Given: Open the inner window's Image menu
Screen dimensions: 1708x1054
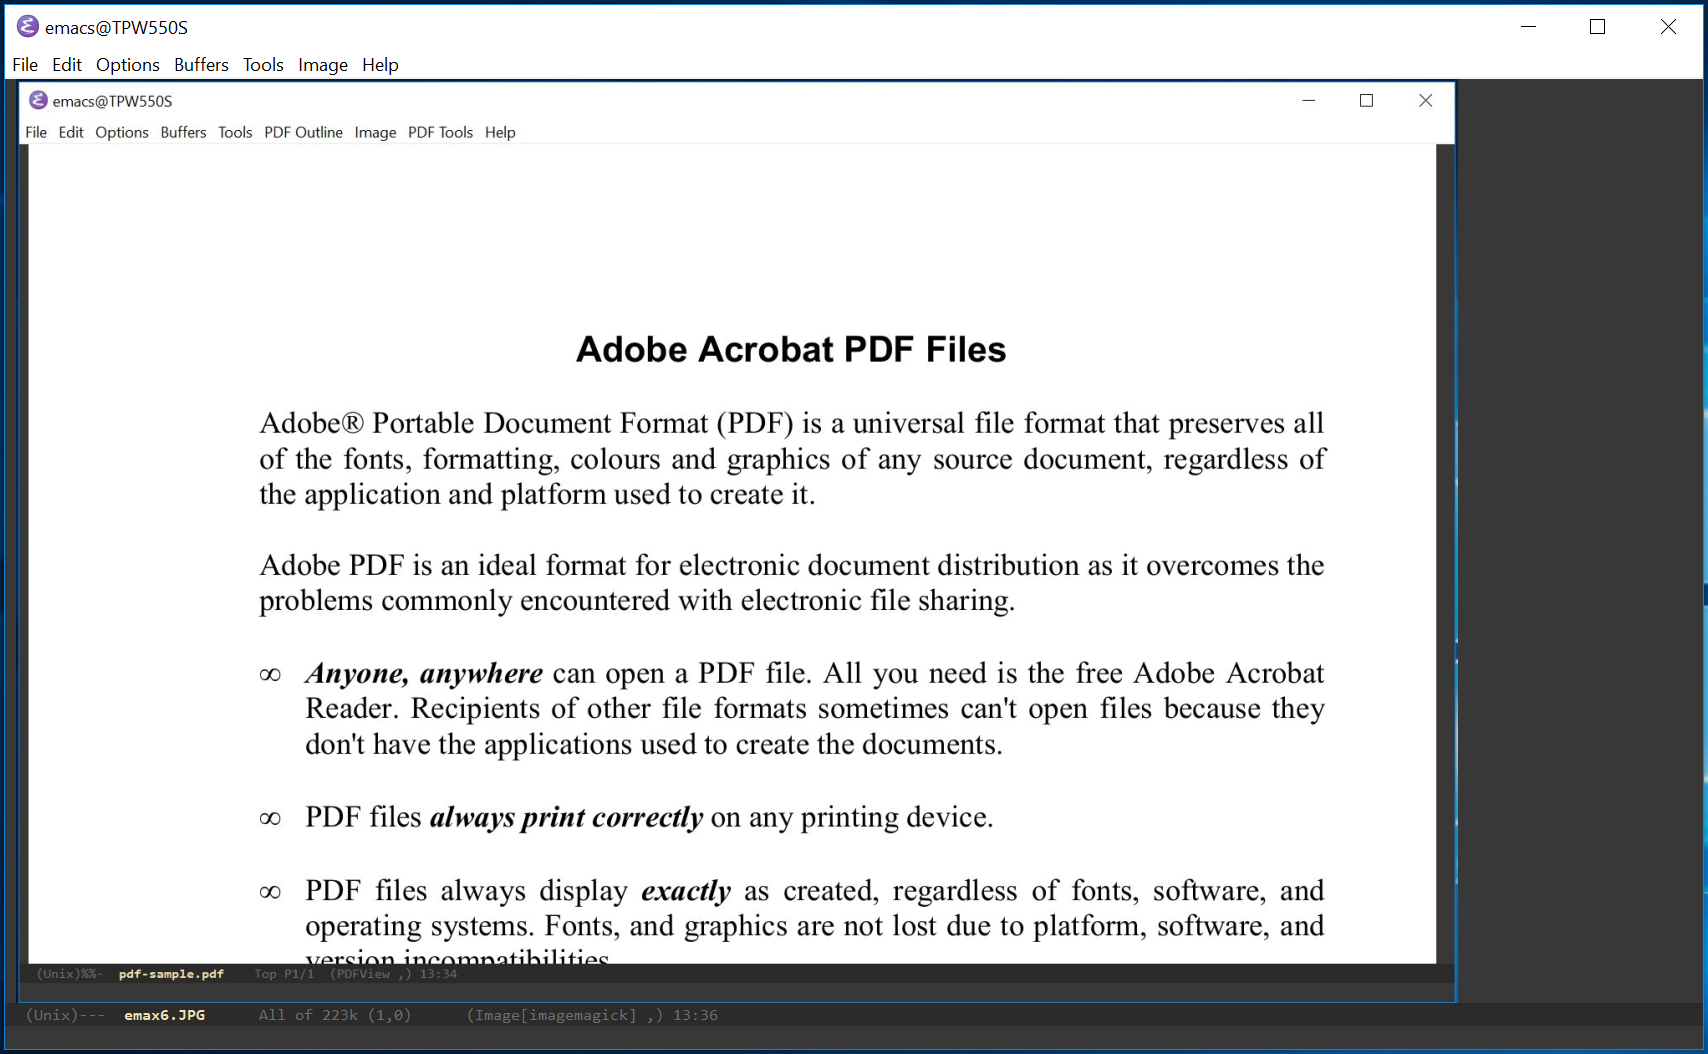Looking at the screenshot, I should (x=375, y=132).
